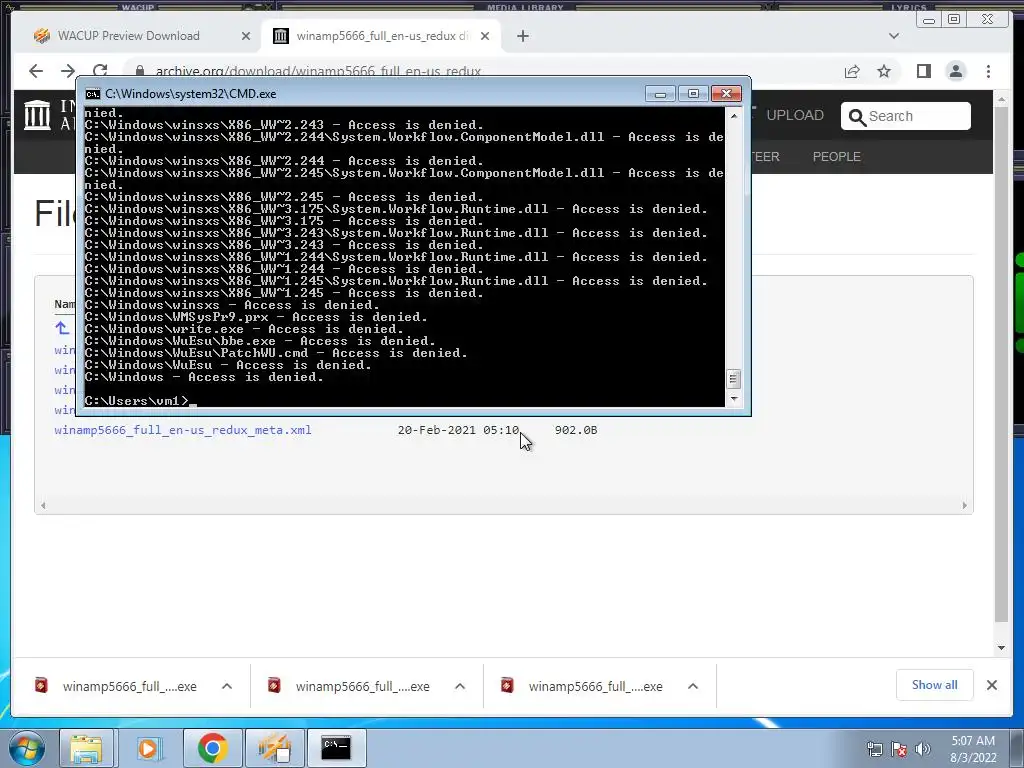Switch to WACUP Preview Download tab
1024x768 pixels.
129,36
